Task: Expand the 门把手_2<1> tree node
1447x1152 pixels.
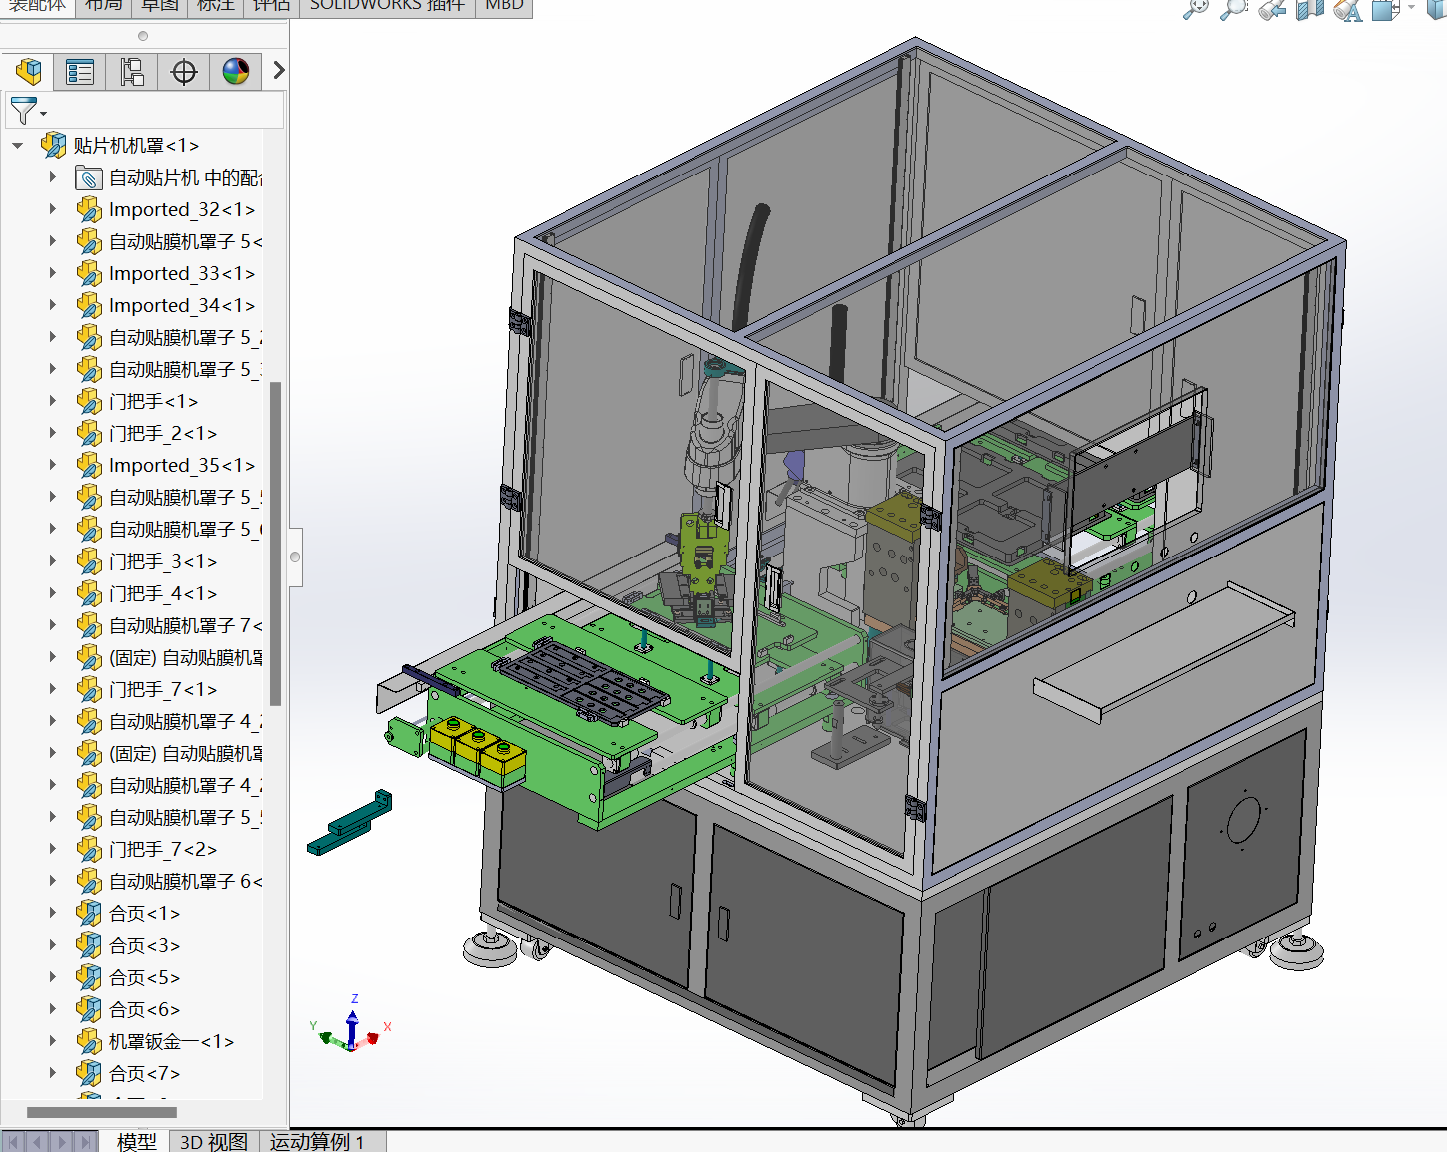Action: (x=53, y=433)
